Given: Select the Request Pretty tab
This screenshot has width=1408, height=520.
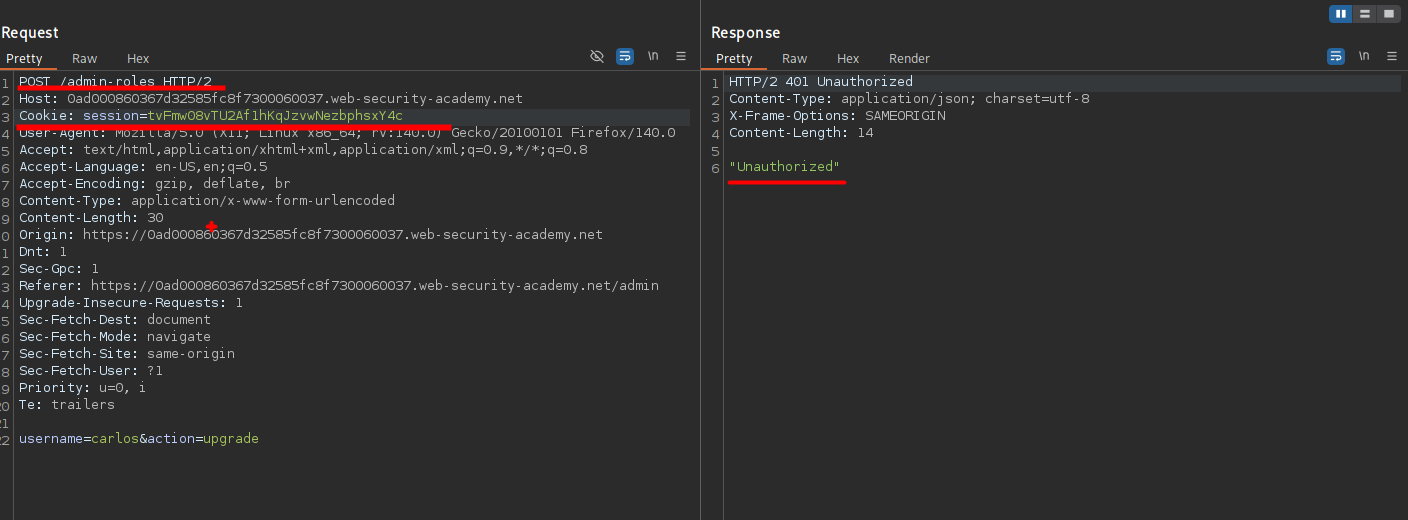Looking at the screenshot, I should [24, 59].
